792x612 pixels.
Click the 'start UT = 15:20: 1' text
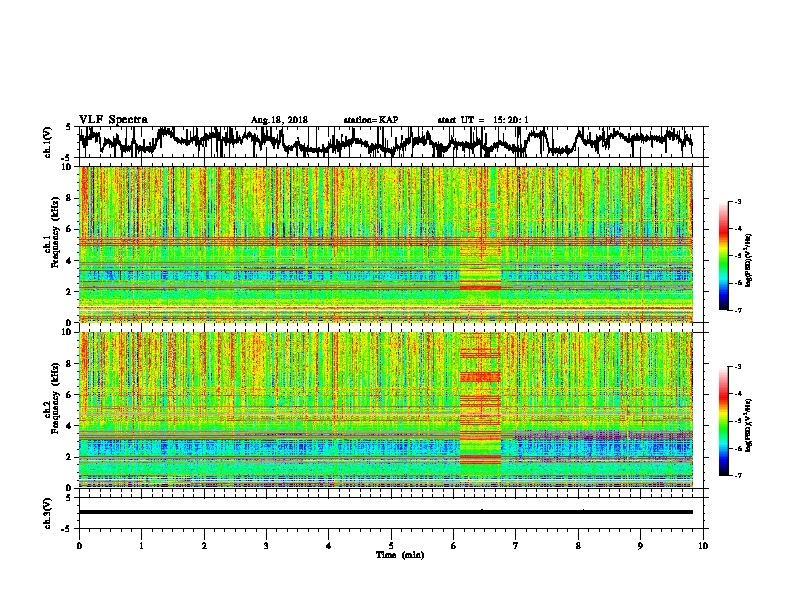click(x=483, y=120)
